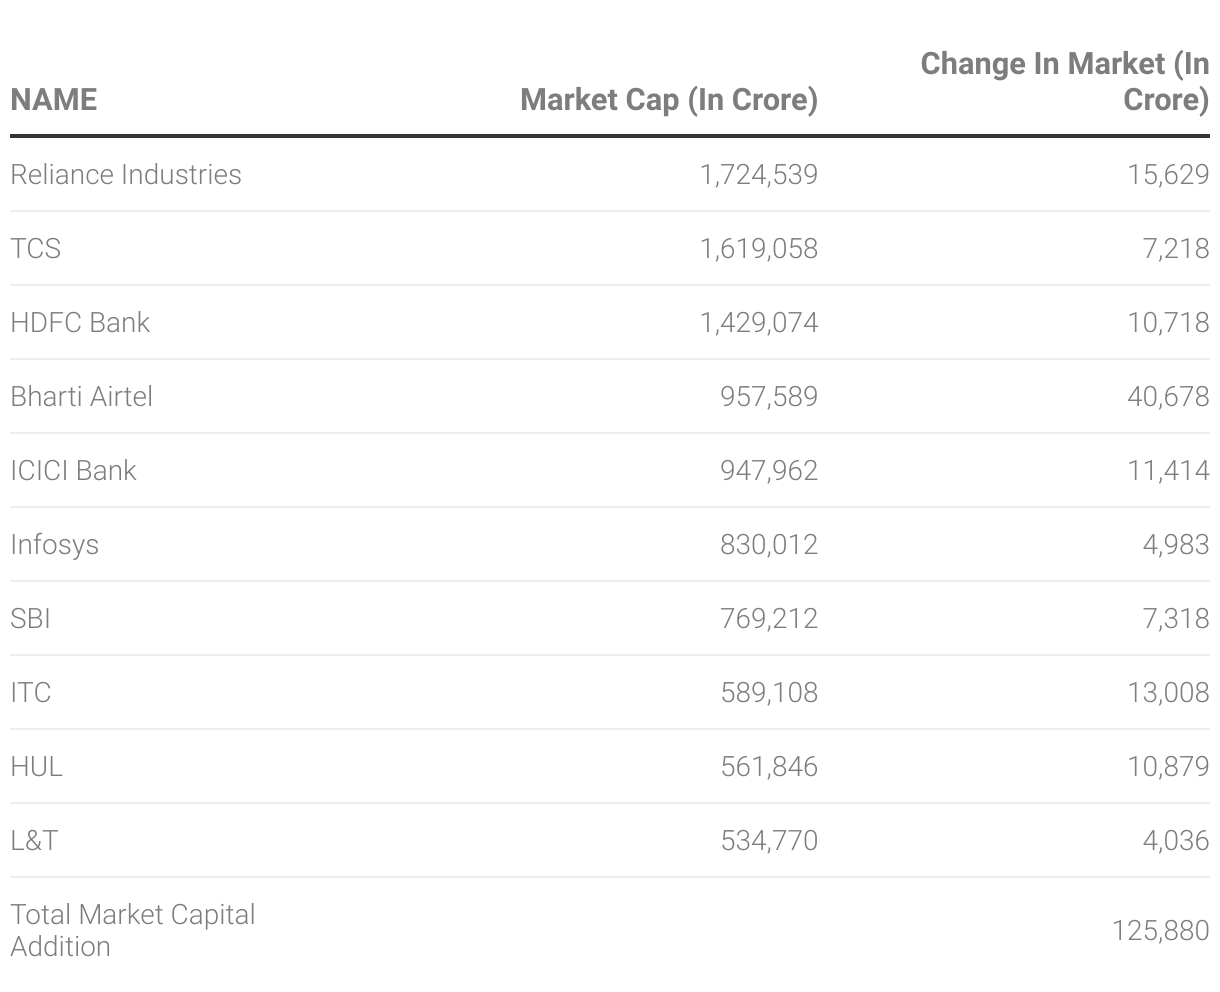The height and width of the screenshot is (992, 1220).
Task: Select the SBI name cell
Action: 30,619
